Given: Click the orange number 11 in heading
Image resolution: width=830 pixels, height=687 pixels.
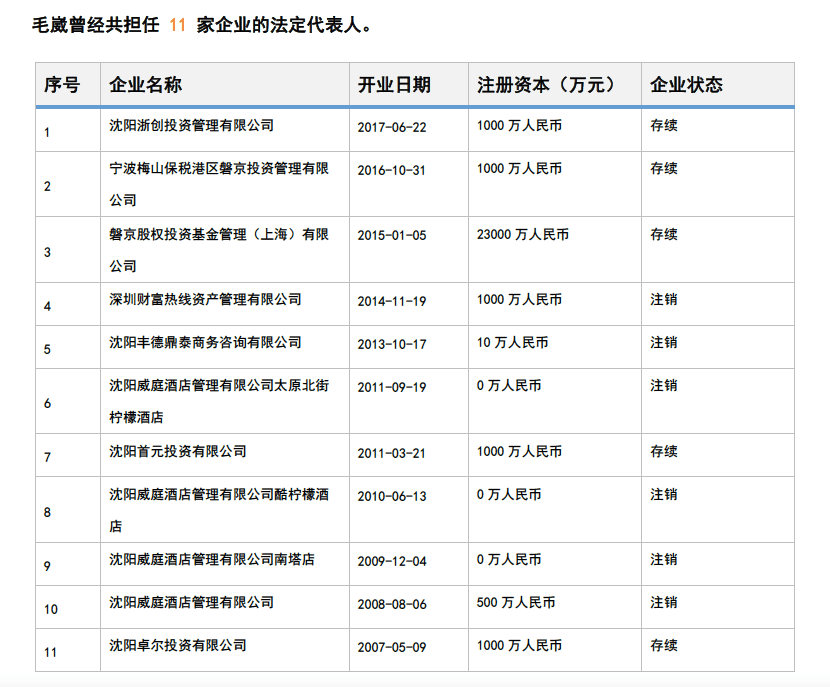Looking at the screenshot, I should [178, 25].
